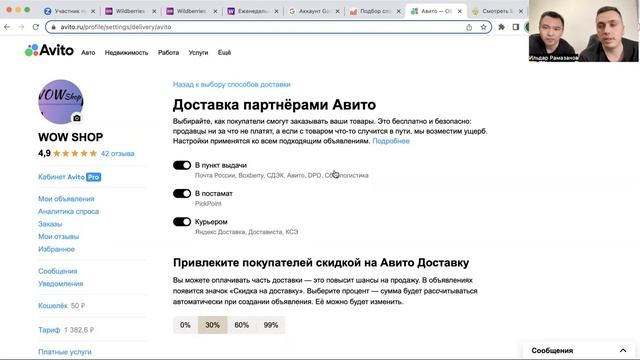Click the lock icon in the address bar
This screenshot has width=640, height=360.
pyautogui.click(x=53, y=27)
